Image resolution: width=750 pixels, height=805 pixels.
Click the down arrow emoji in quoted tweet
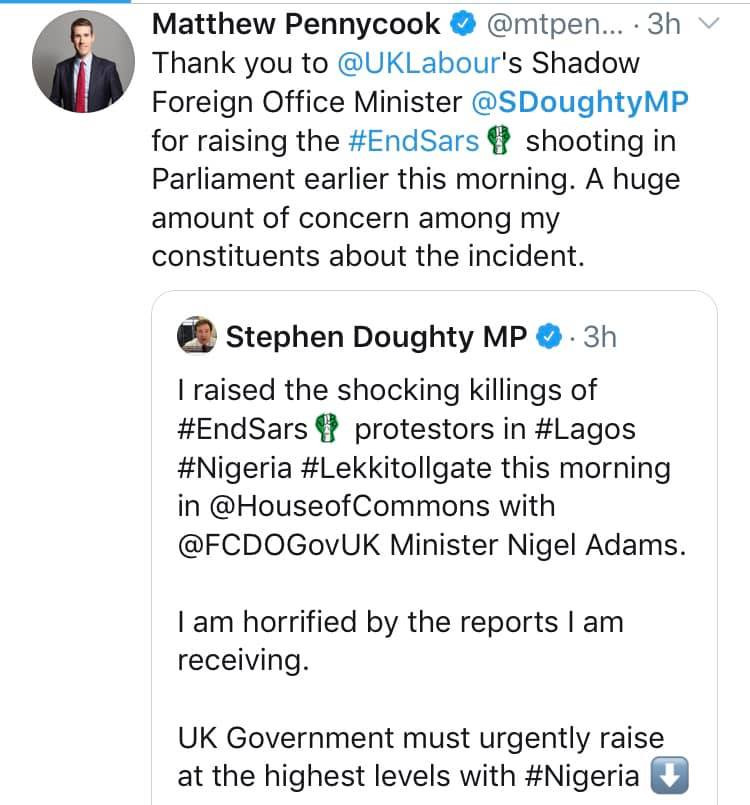665,776
